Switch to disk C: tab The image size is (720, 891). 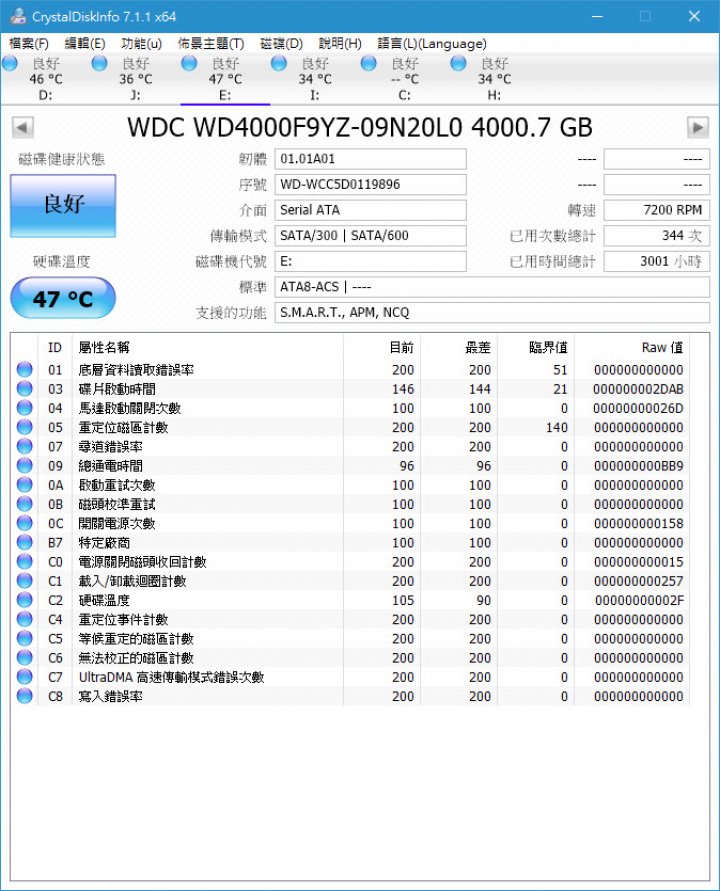tap(405, 79)
